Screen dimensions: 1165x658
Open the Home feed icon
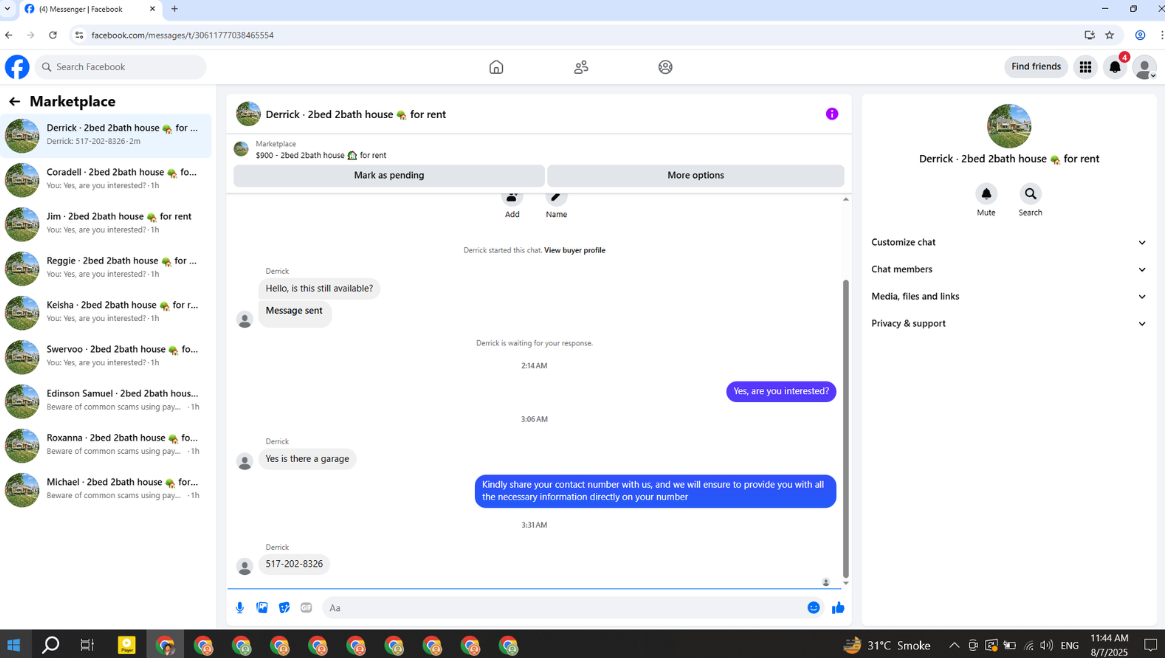pos(496,67)
